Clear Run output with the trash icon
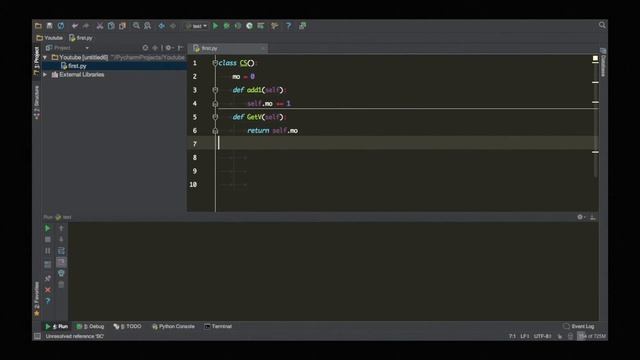Viewport: 640px width, 360px height. [x=61, y=284]
